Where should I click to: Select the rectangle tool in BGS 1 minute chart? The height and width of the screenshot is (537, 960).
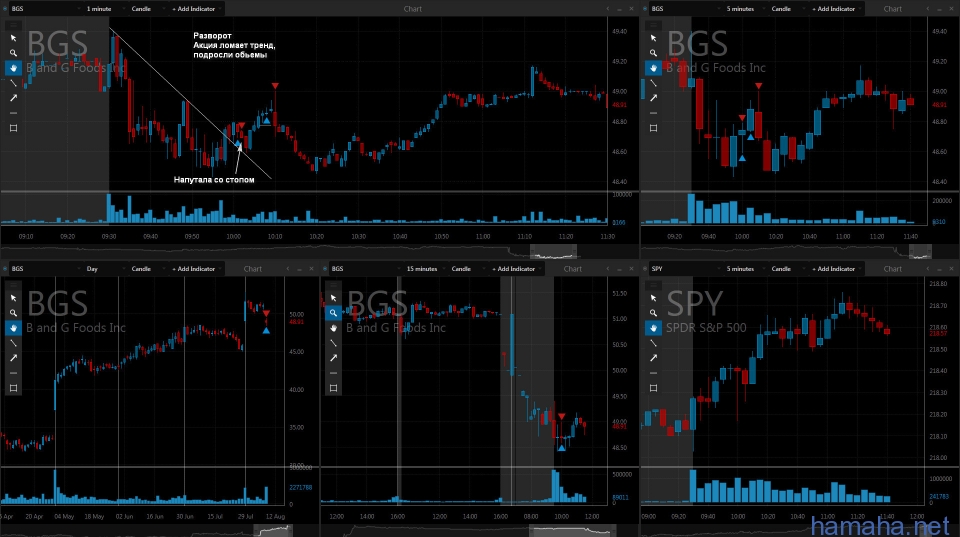13,128
